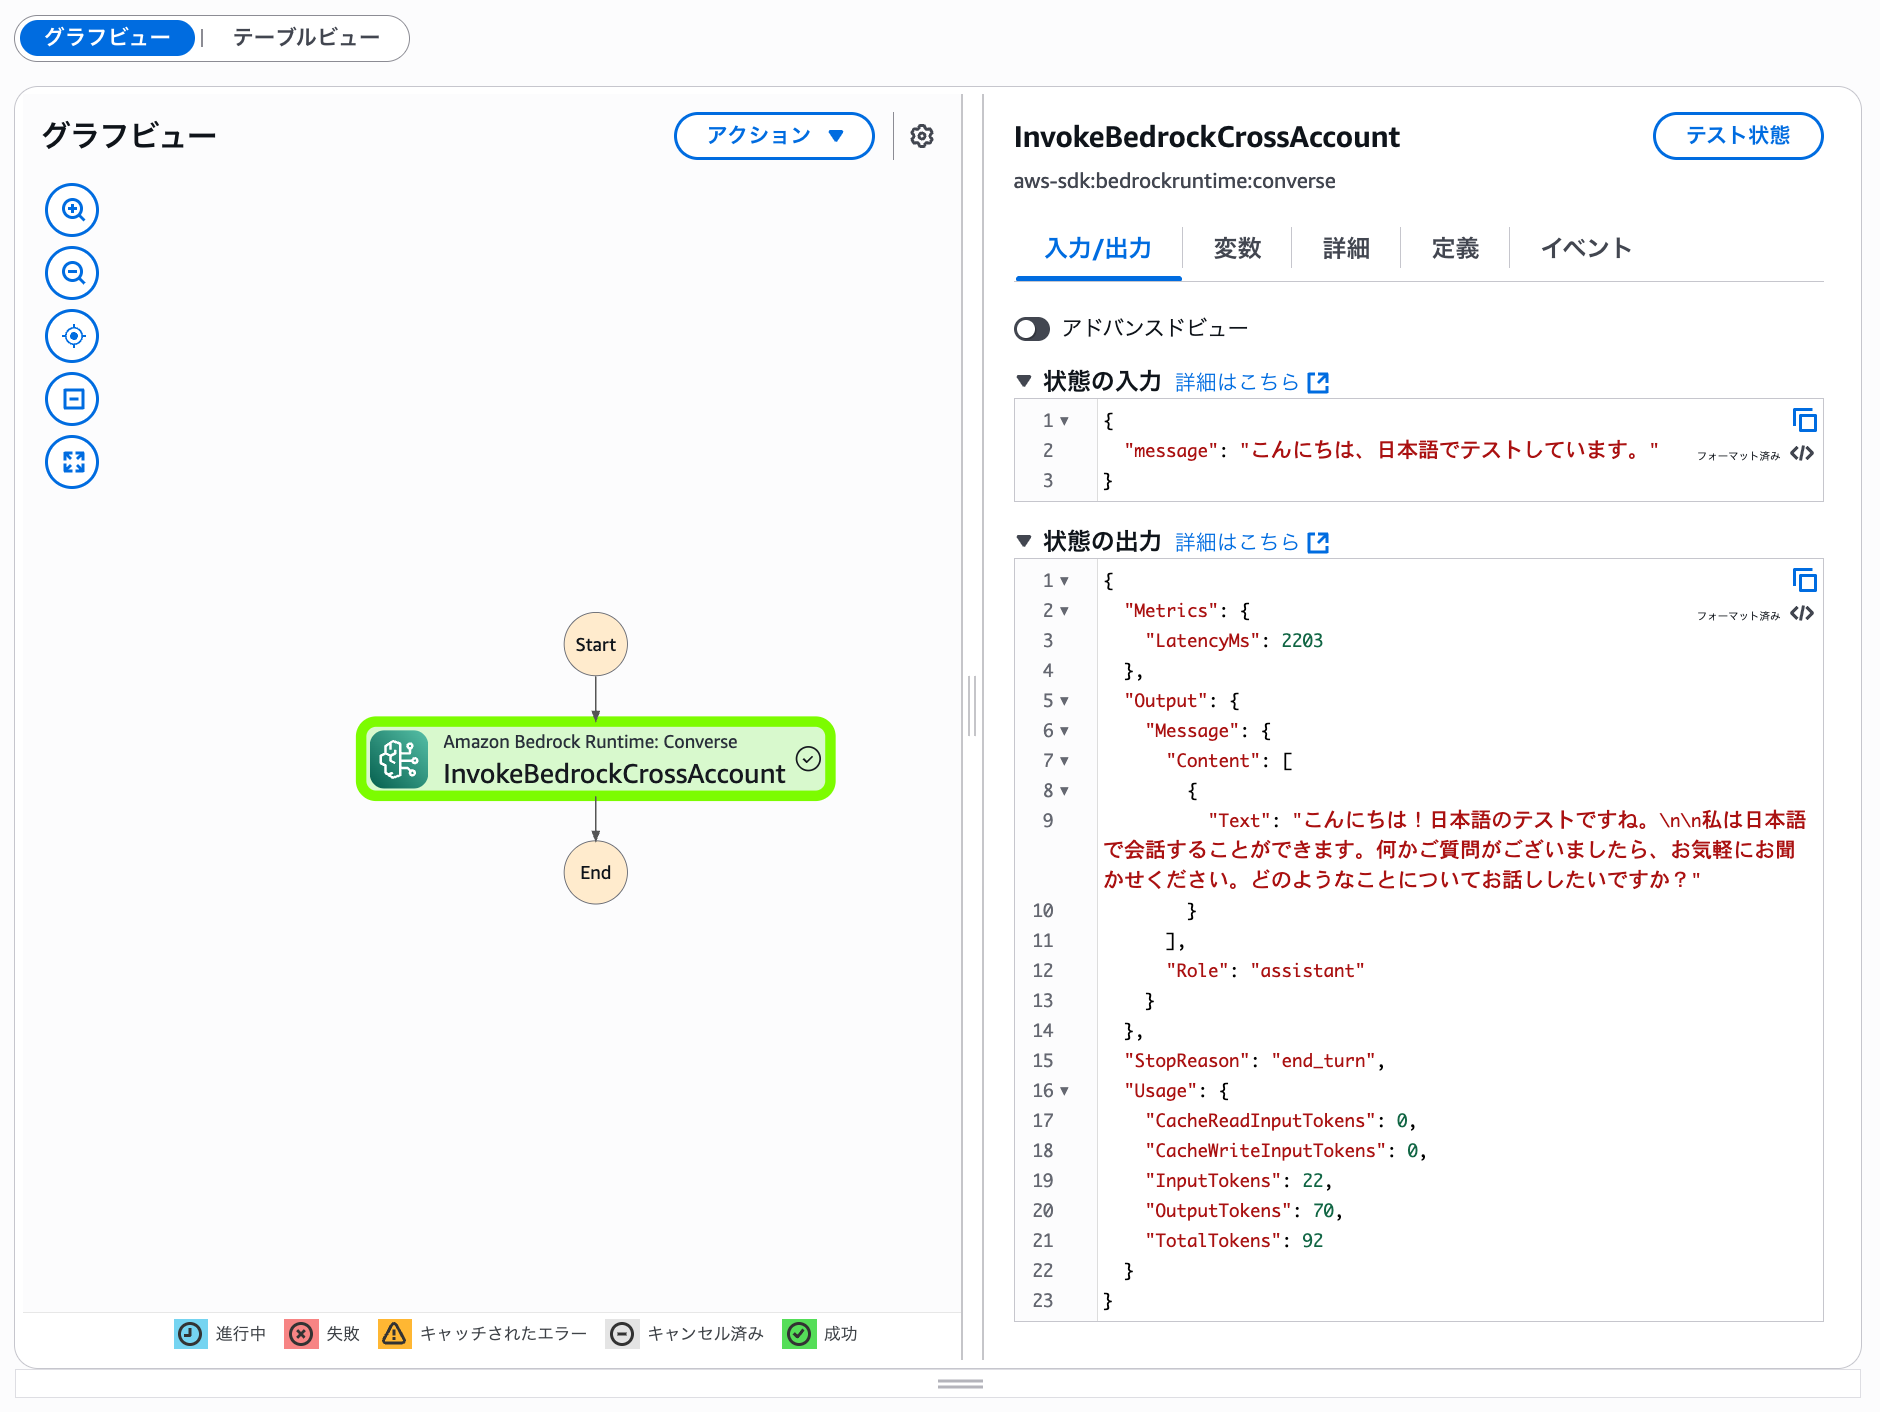1880x1412 pixels.
Task: Toggle formatted code view for state input
Action: 1802,453
